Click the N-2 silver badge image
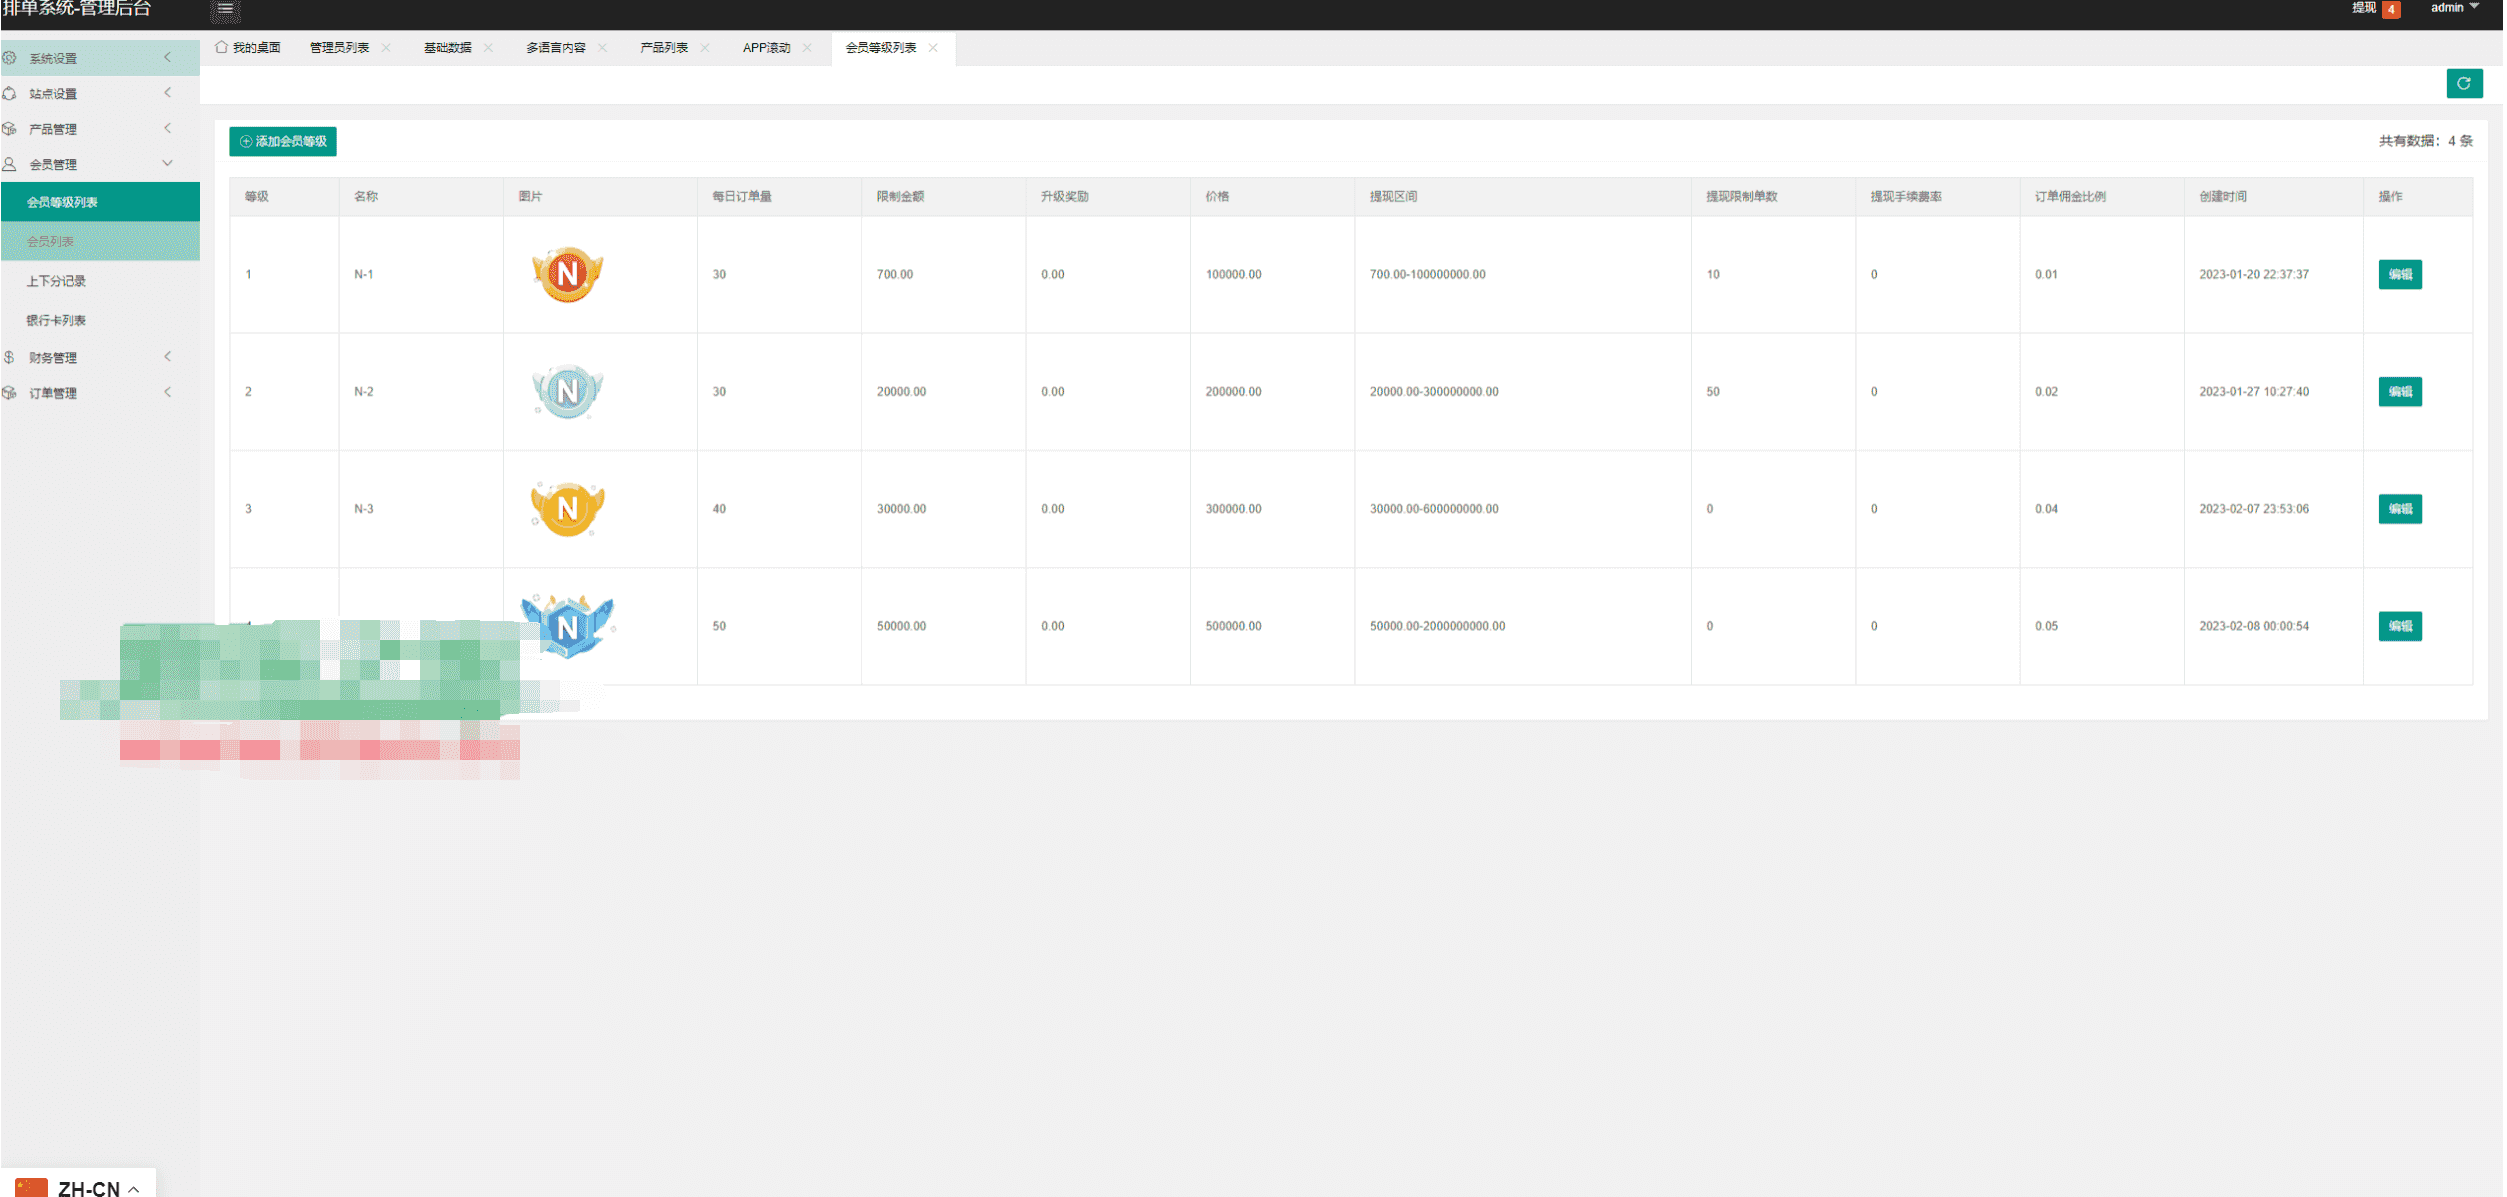The image size is (2507, 1197). pyautogui.click(x=567, y=391)
